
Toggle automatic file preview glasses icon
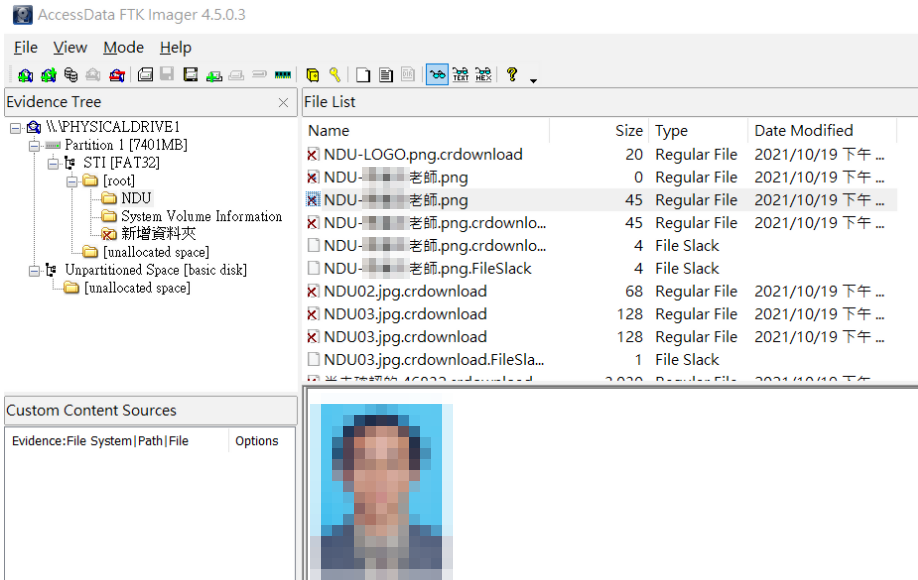point(437,75)
